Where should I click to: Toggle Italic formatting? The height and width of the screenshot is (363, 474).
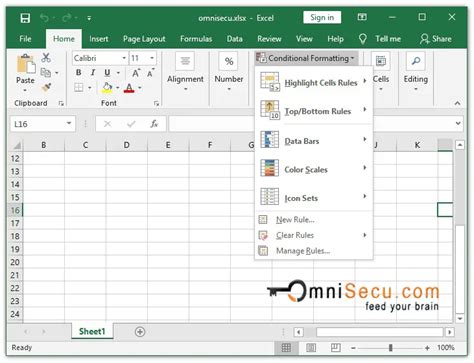coord(93,72)
